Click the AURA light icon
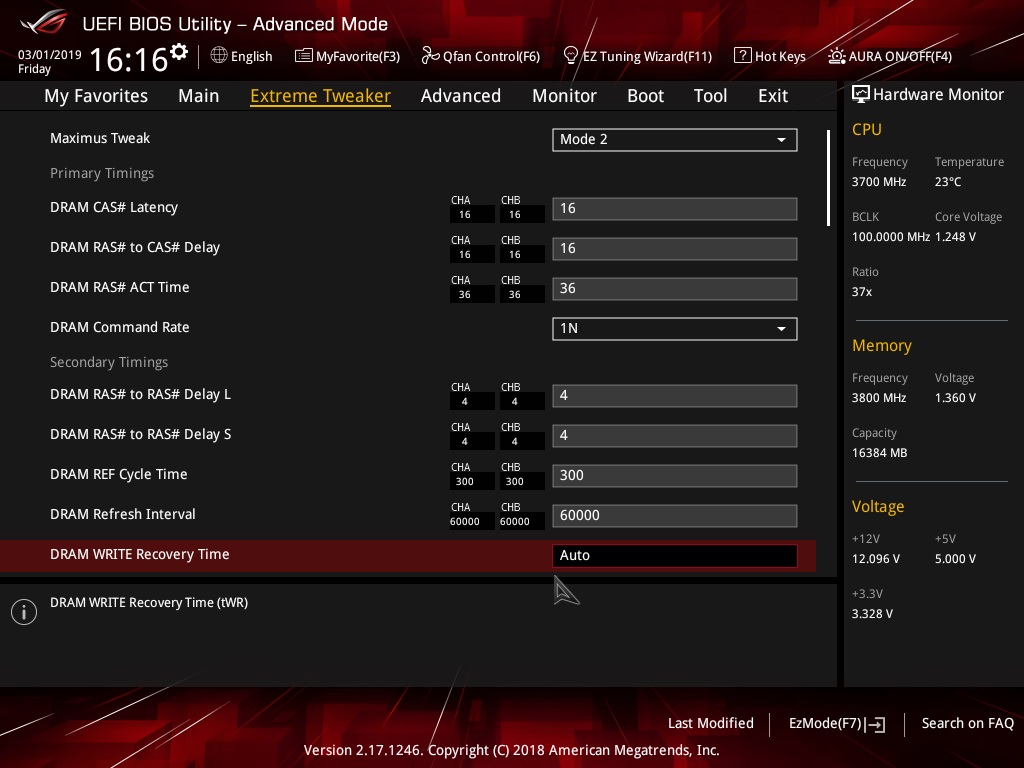 [x=837, y=56]
